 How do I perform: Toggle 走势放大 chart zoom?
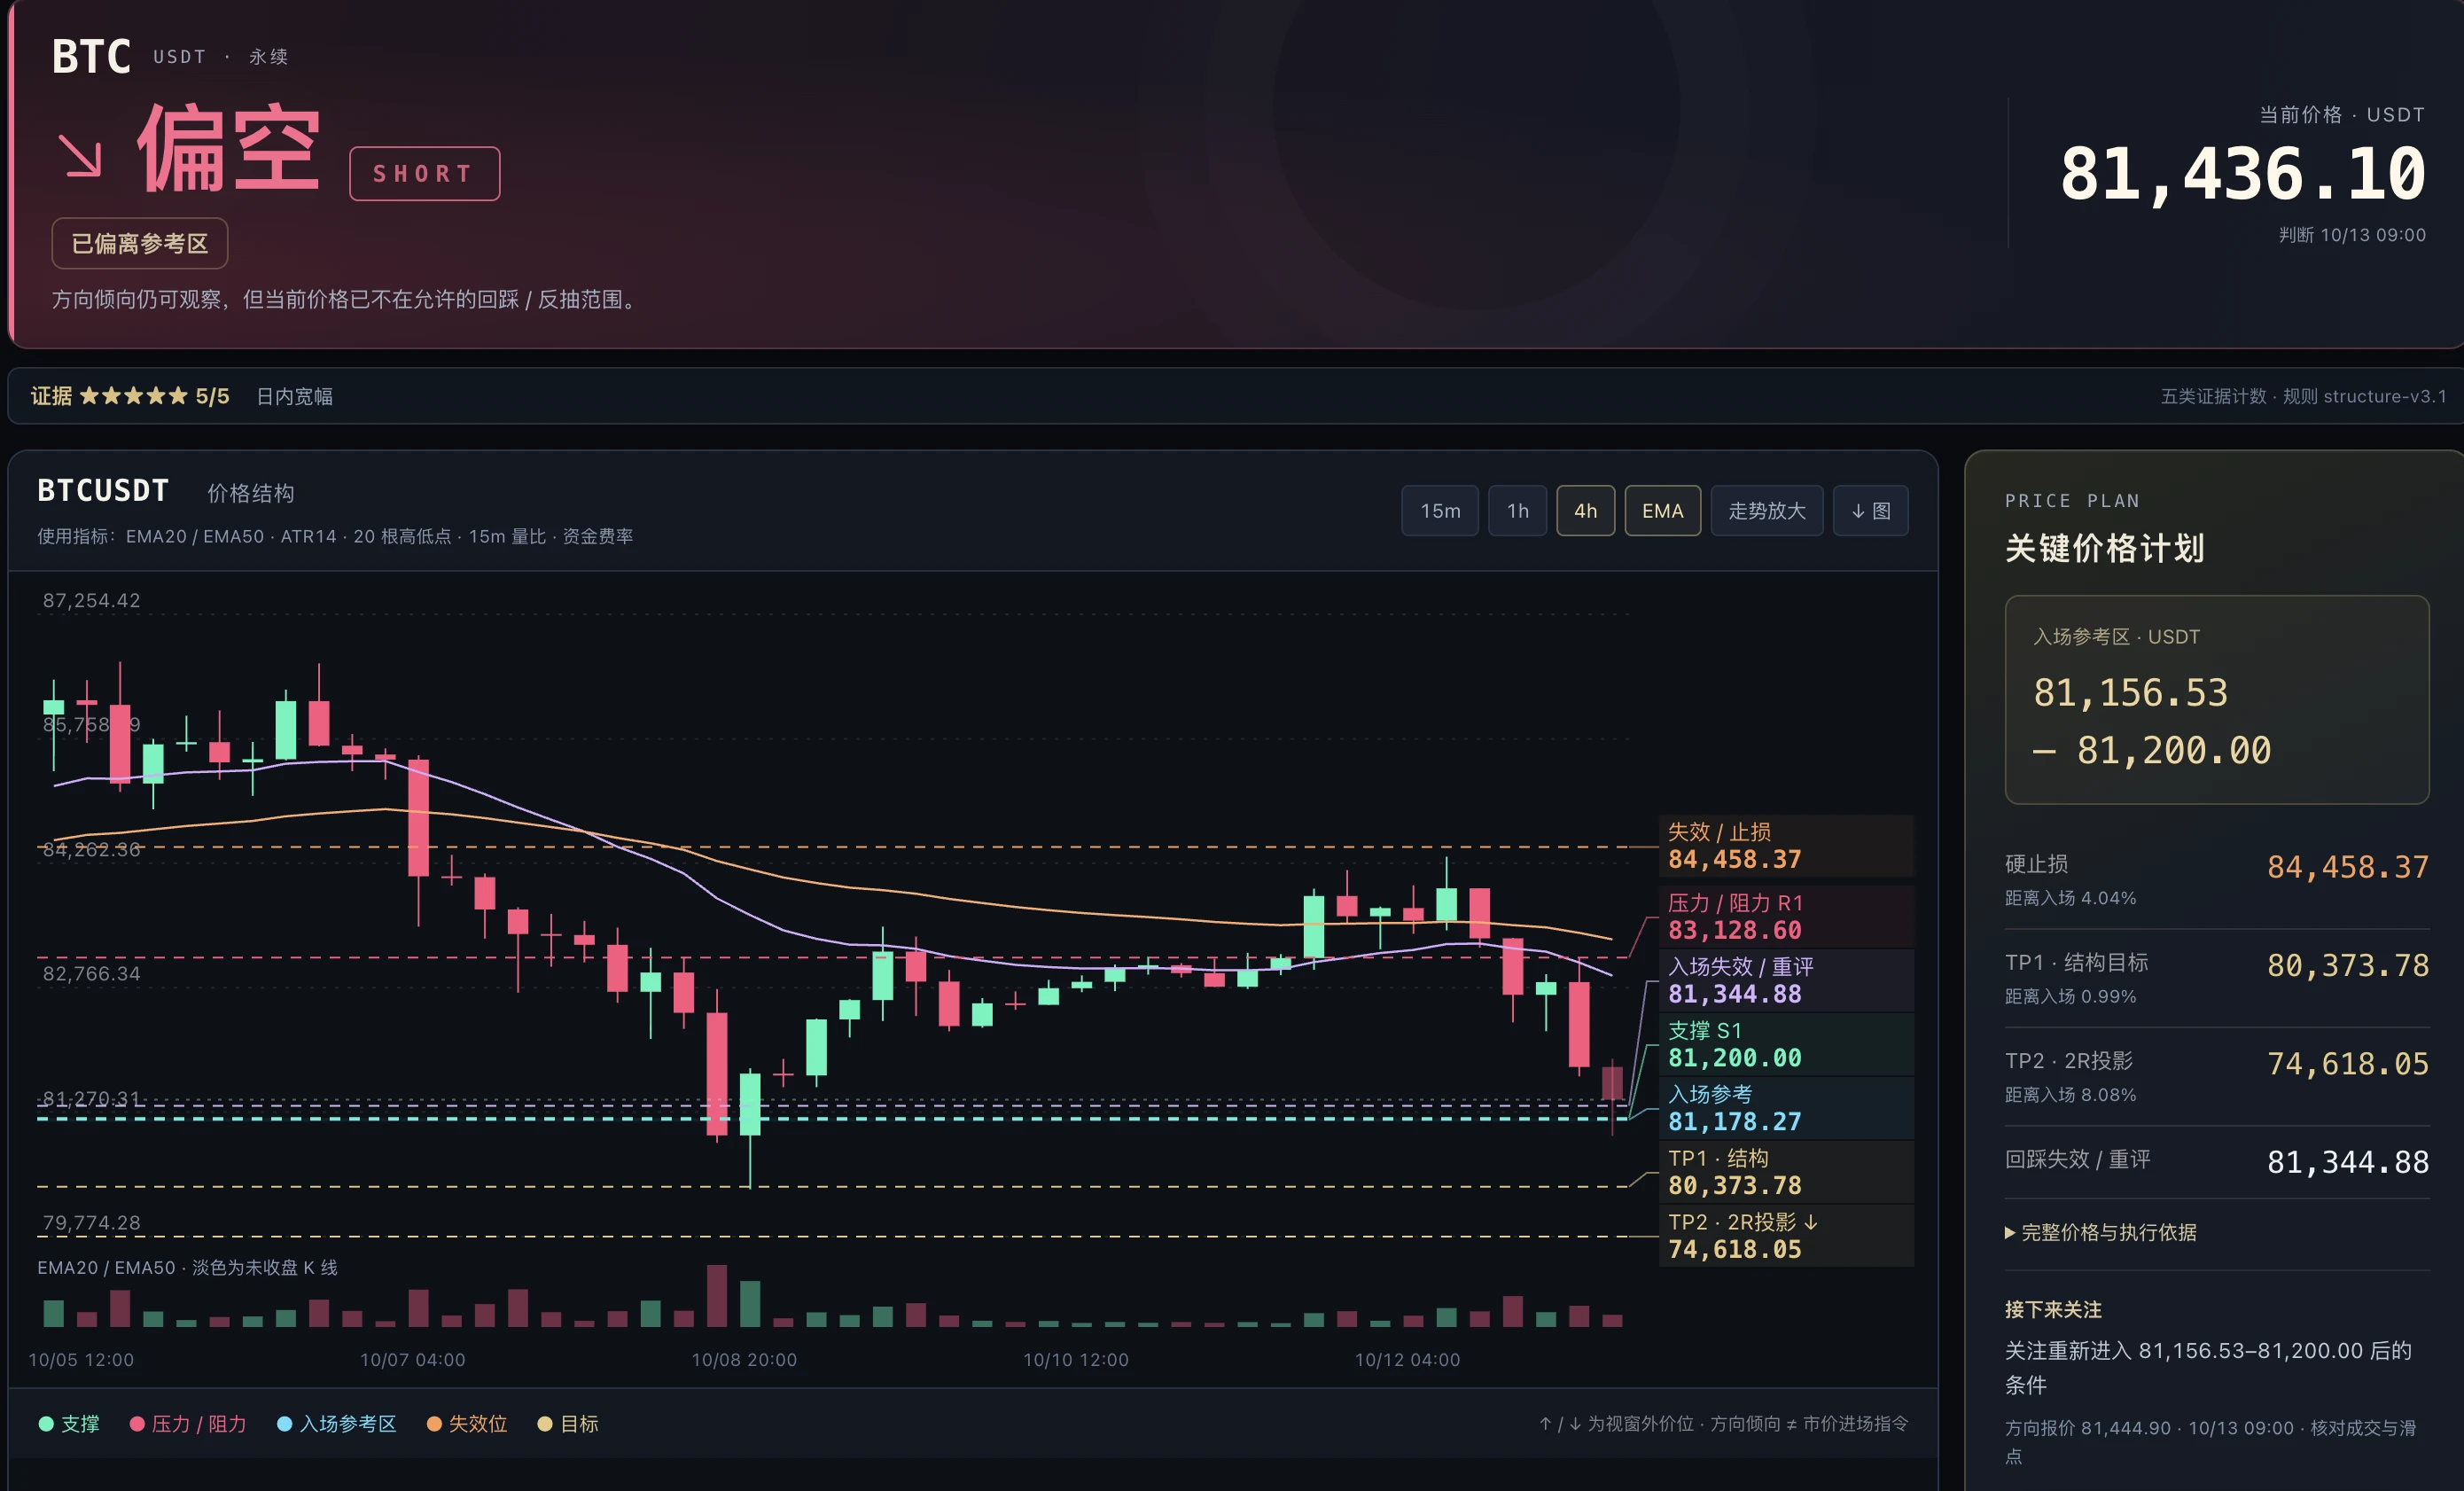click(1766, 511)
